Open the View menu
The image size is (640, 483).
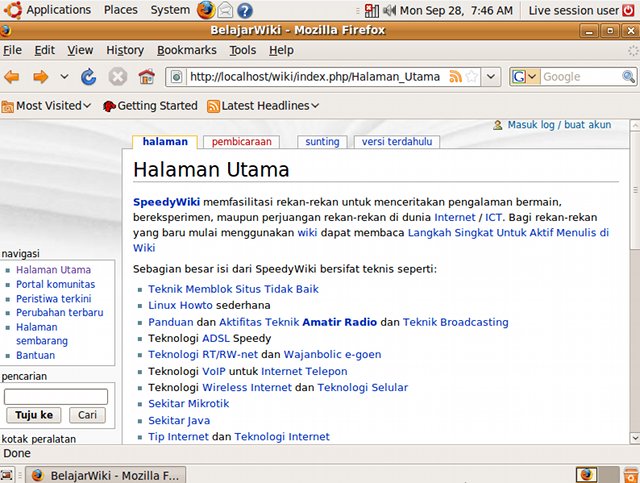(80, 50)
